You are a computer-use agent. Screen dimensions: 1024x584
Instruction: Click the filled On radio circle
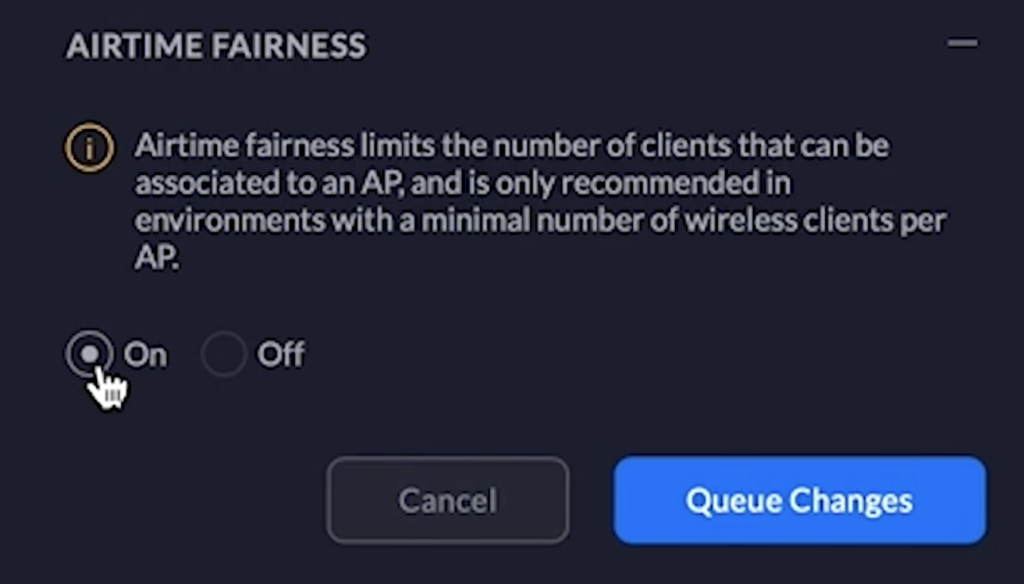[89, 354]
